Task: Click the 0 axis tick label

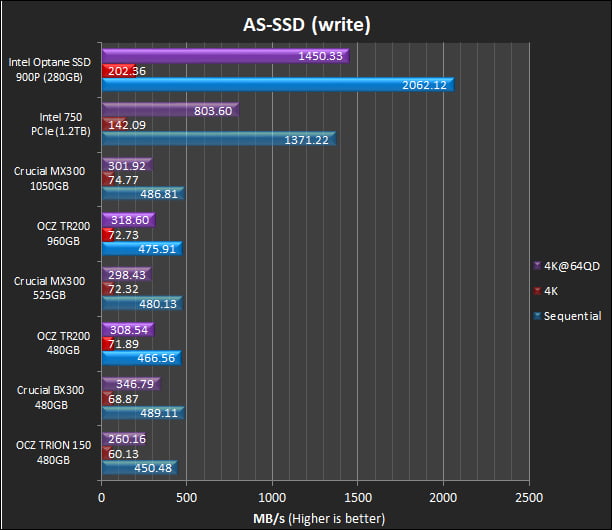Action: [101, 498]
